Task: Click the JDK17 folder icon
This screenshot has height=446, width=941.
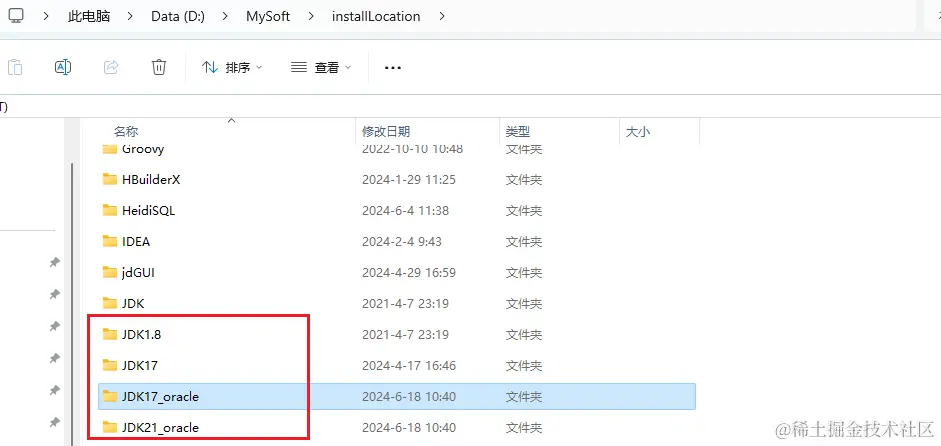Action: click(x=109, y=365)
